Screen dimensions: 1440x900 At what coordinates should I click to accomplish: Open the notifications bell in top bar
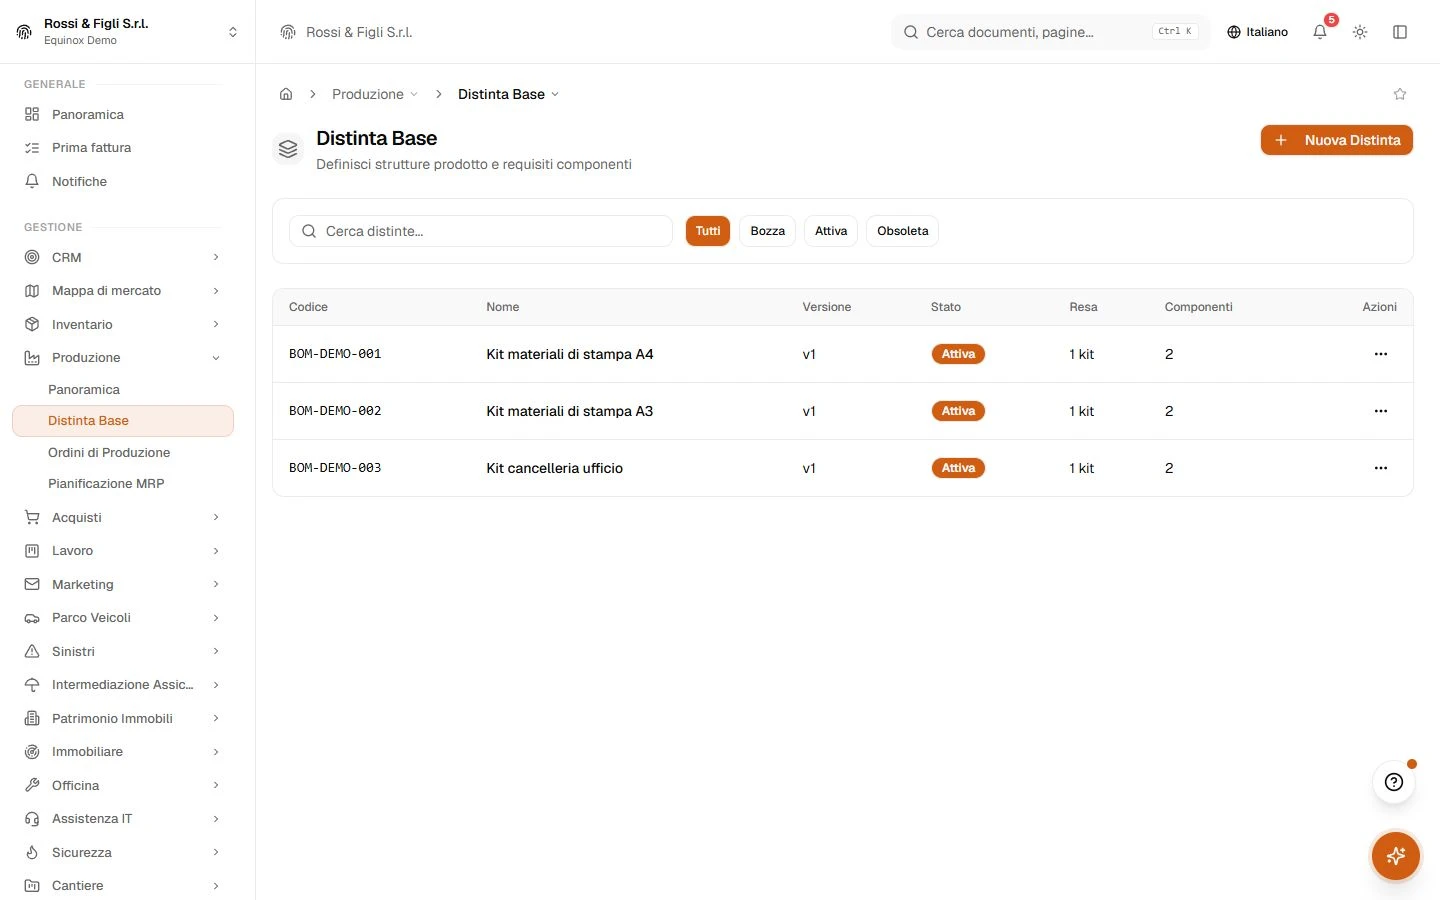pos(1320,32)
